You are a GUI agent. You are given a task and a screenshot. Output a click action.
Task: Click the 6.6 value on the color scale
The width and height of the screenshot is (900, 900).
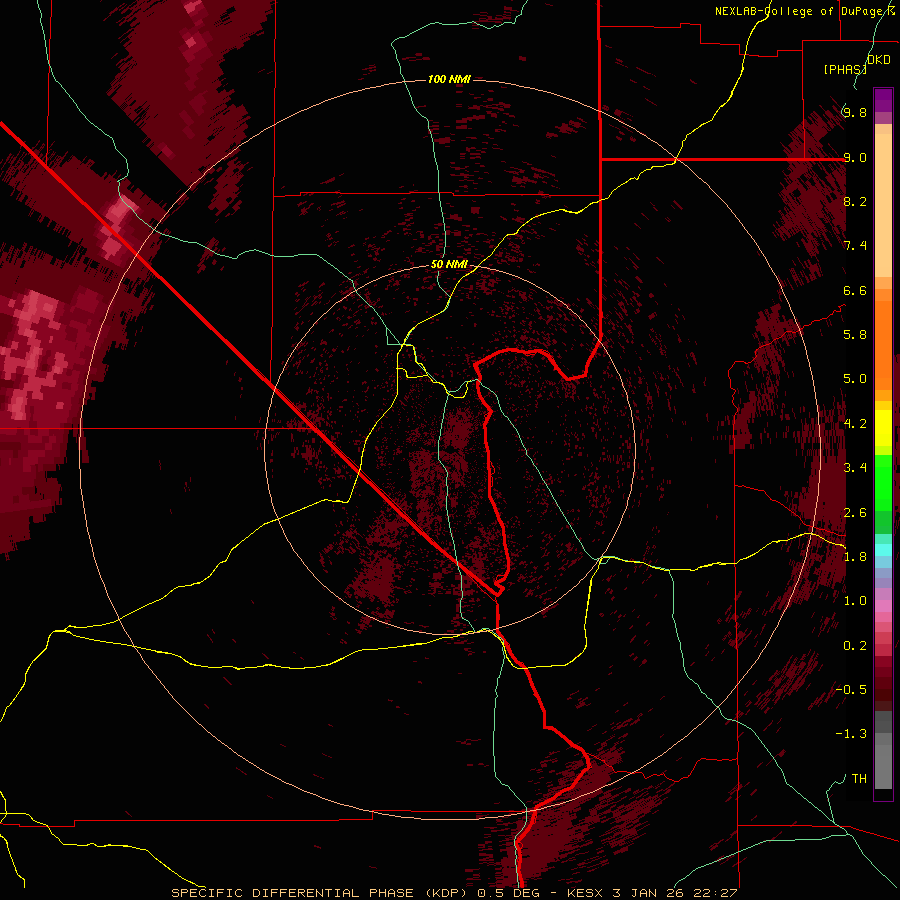(855, 290)
